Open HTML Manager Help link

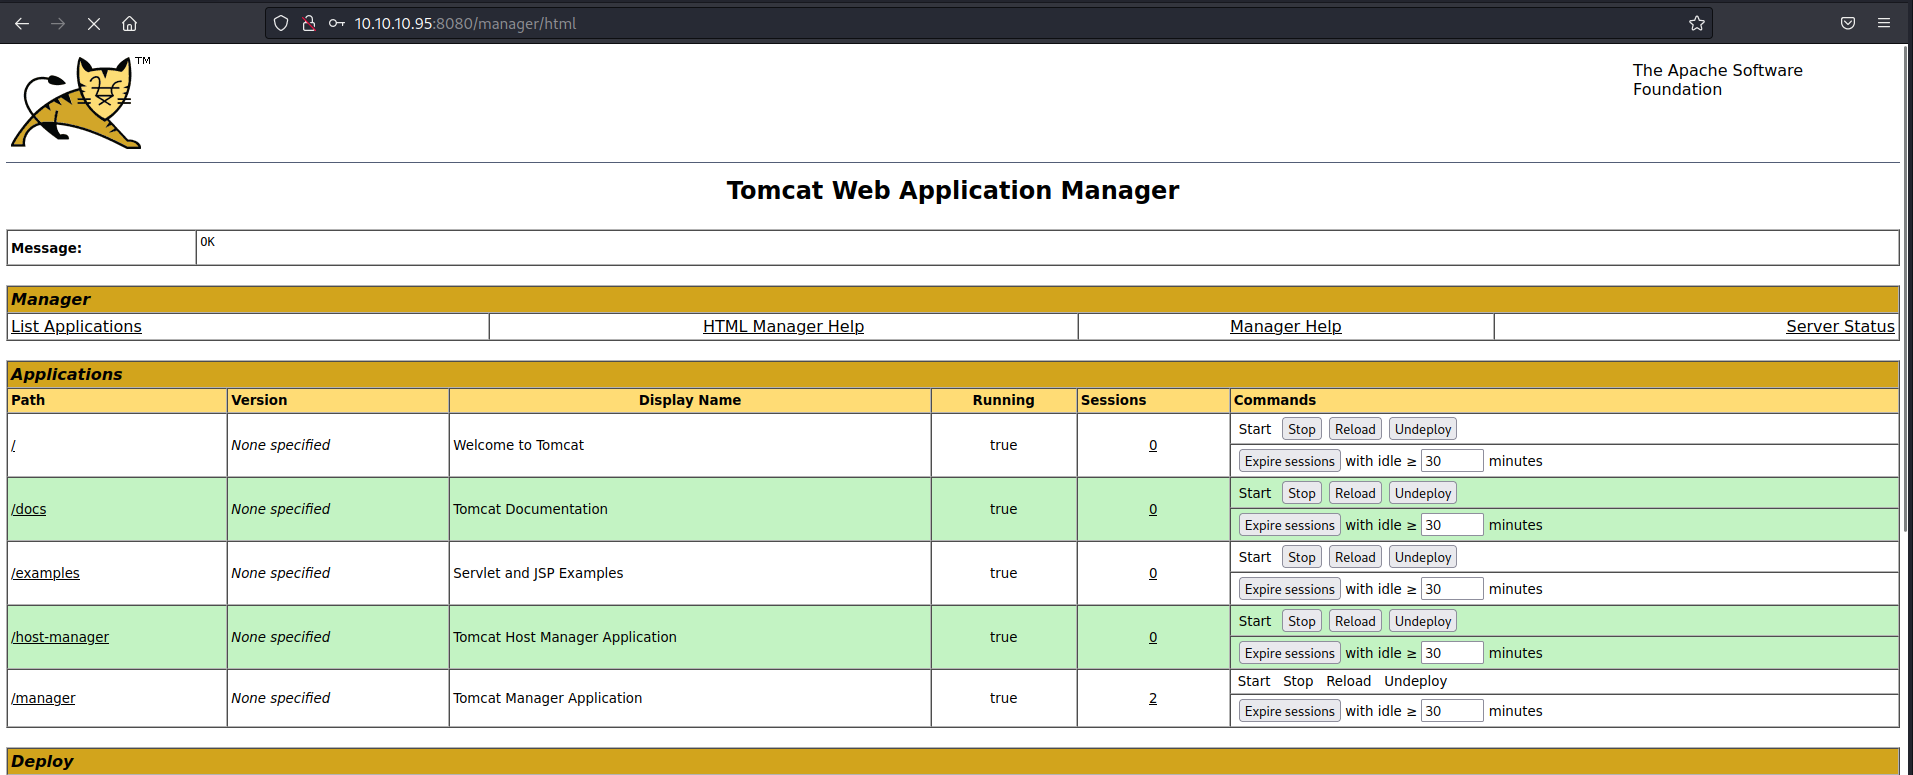click(783, 326)
